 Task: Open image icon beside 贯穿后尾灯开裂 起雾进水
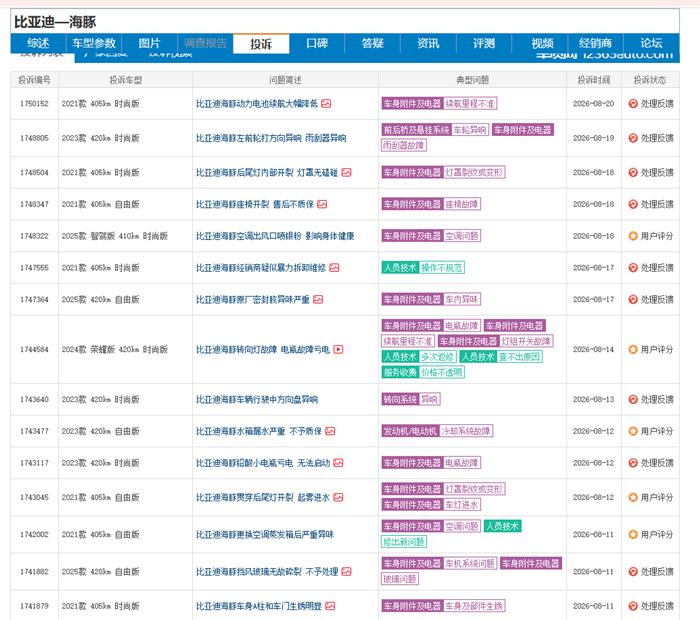click(x=338, y=497)
